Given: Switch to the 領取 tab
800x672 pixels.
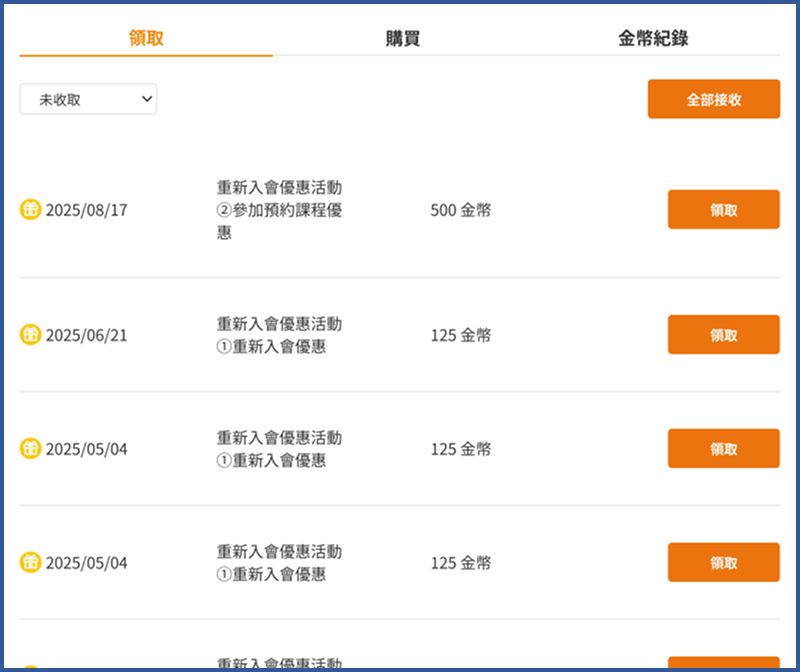Looking at the screenshot, I should click(146, 39).
